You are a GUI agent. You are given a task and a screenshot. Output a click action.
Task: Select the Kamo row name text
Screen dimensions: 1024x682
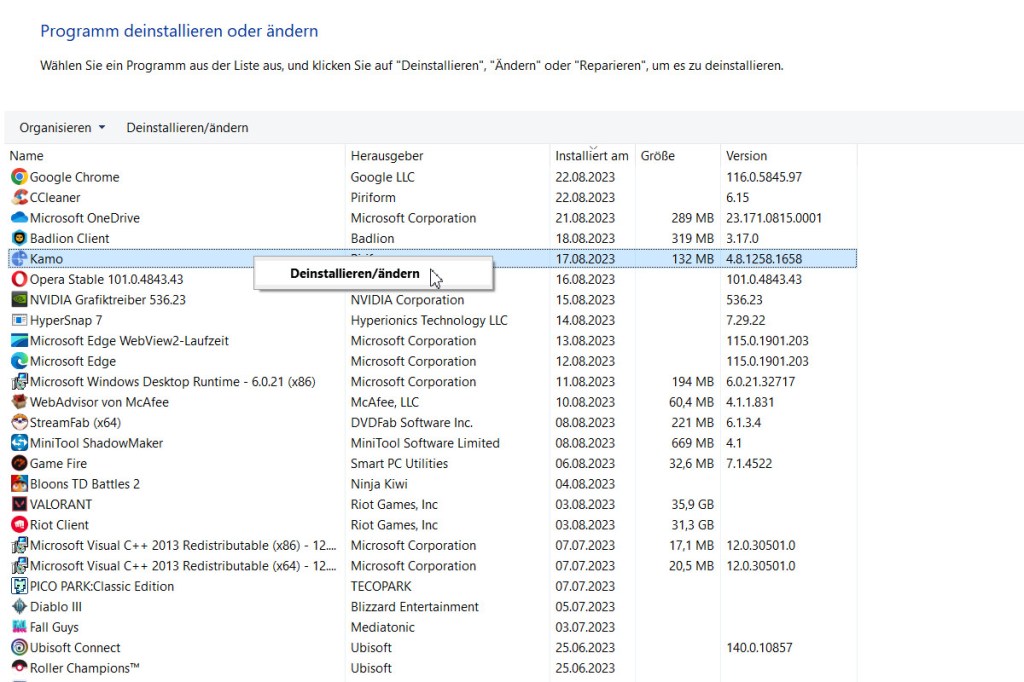tap(46, 259)
